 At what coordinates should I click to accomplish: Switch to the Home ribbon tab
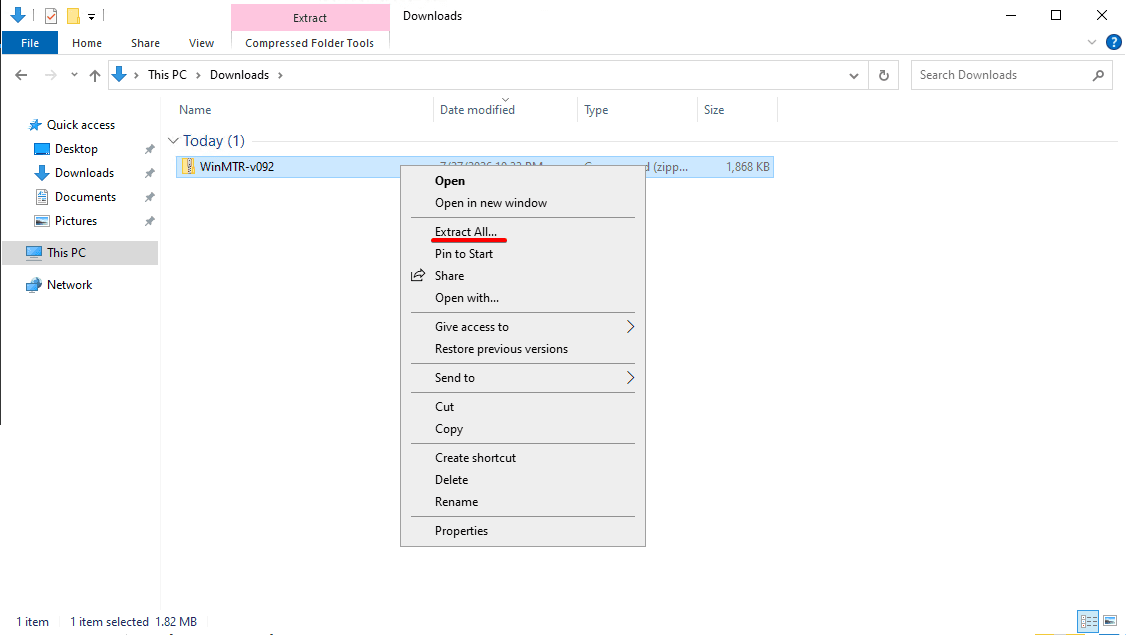pyautogui.click(x=87, y=43)
